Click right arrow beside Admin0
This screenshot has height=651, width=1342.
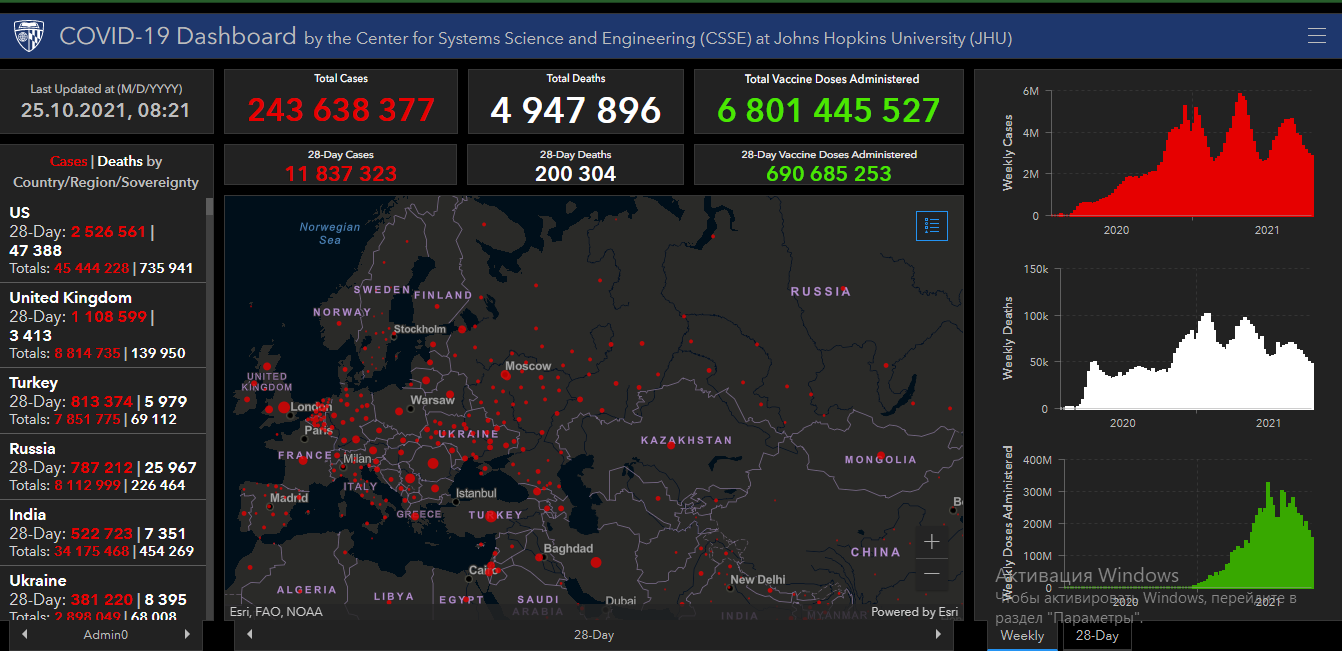186,635
